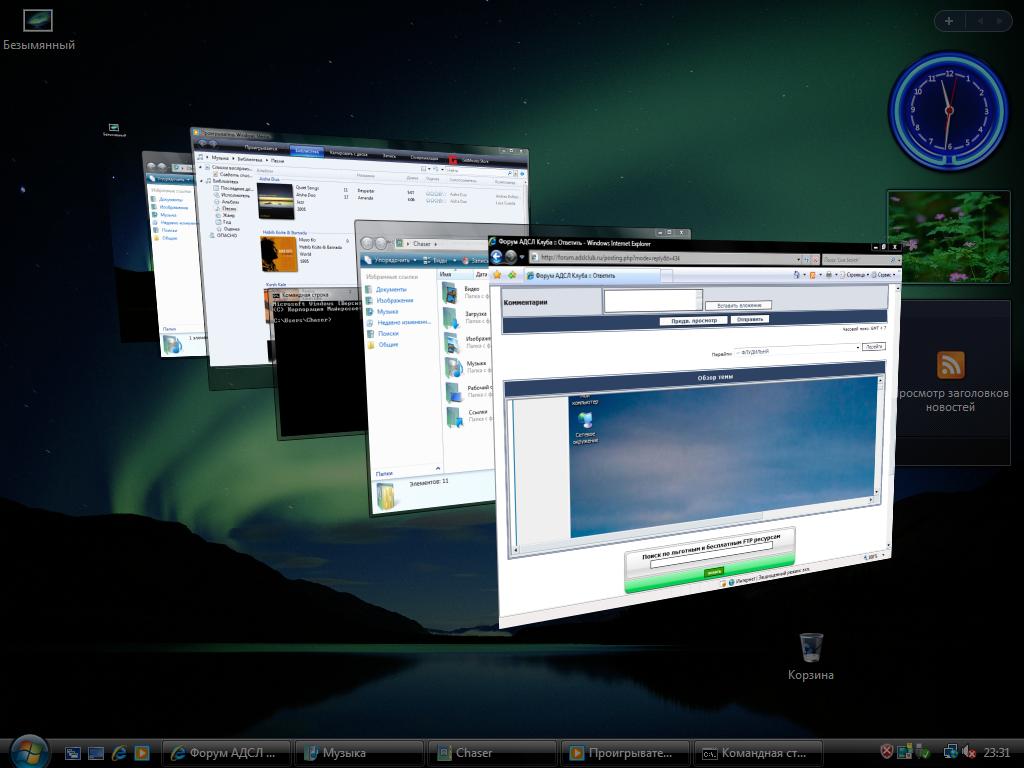Click the Windows Start orb
Screen dimensions: 1024x768
pyautogui.click(x=28, y=750)
